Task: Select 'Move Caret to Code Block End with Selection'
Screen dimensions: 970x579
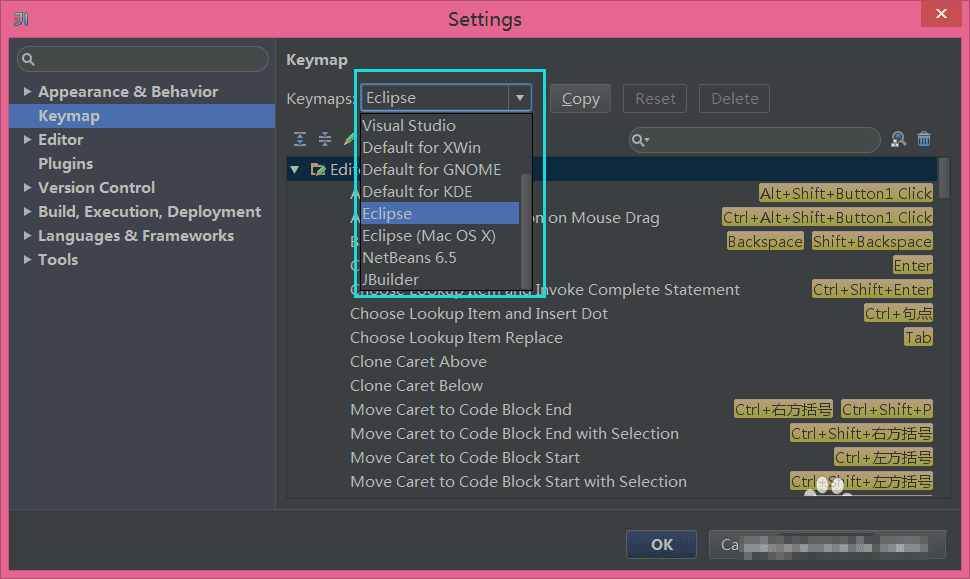Action: coord(515,434)
